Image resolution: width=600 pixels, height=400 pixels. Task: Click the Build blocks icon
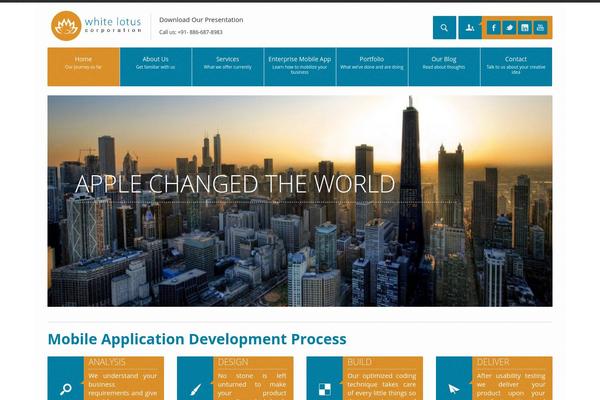pos(324,389)
